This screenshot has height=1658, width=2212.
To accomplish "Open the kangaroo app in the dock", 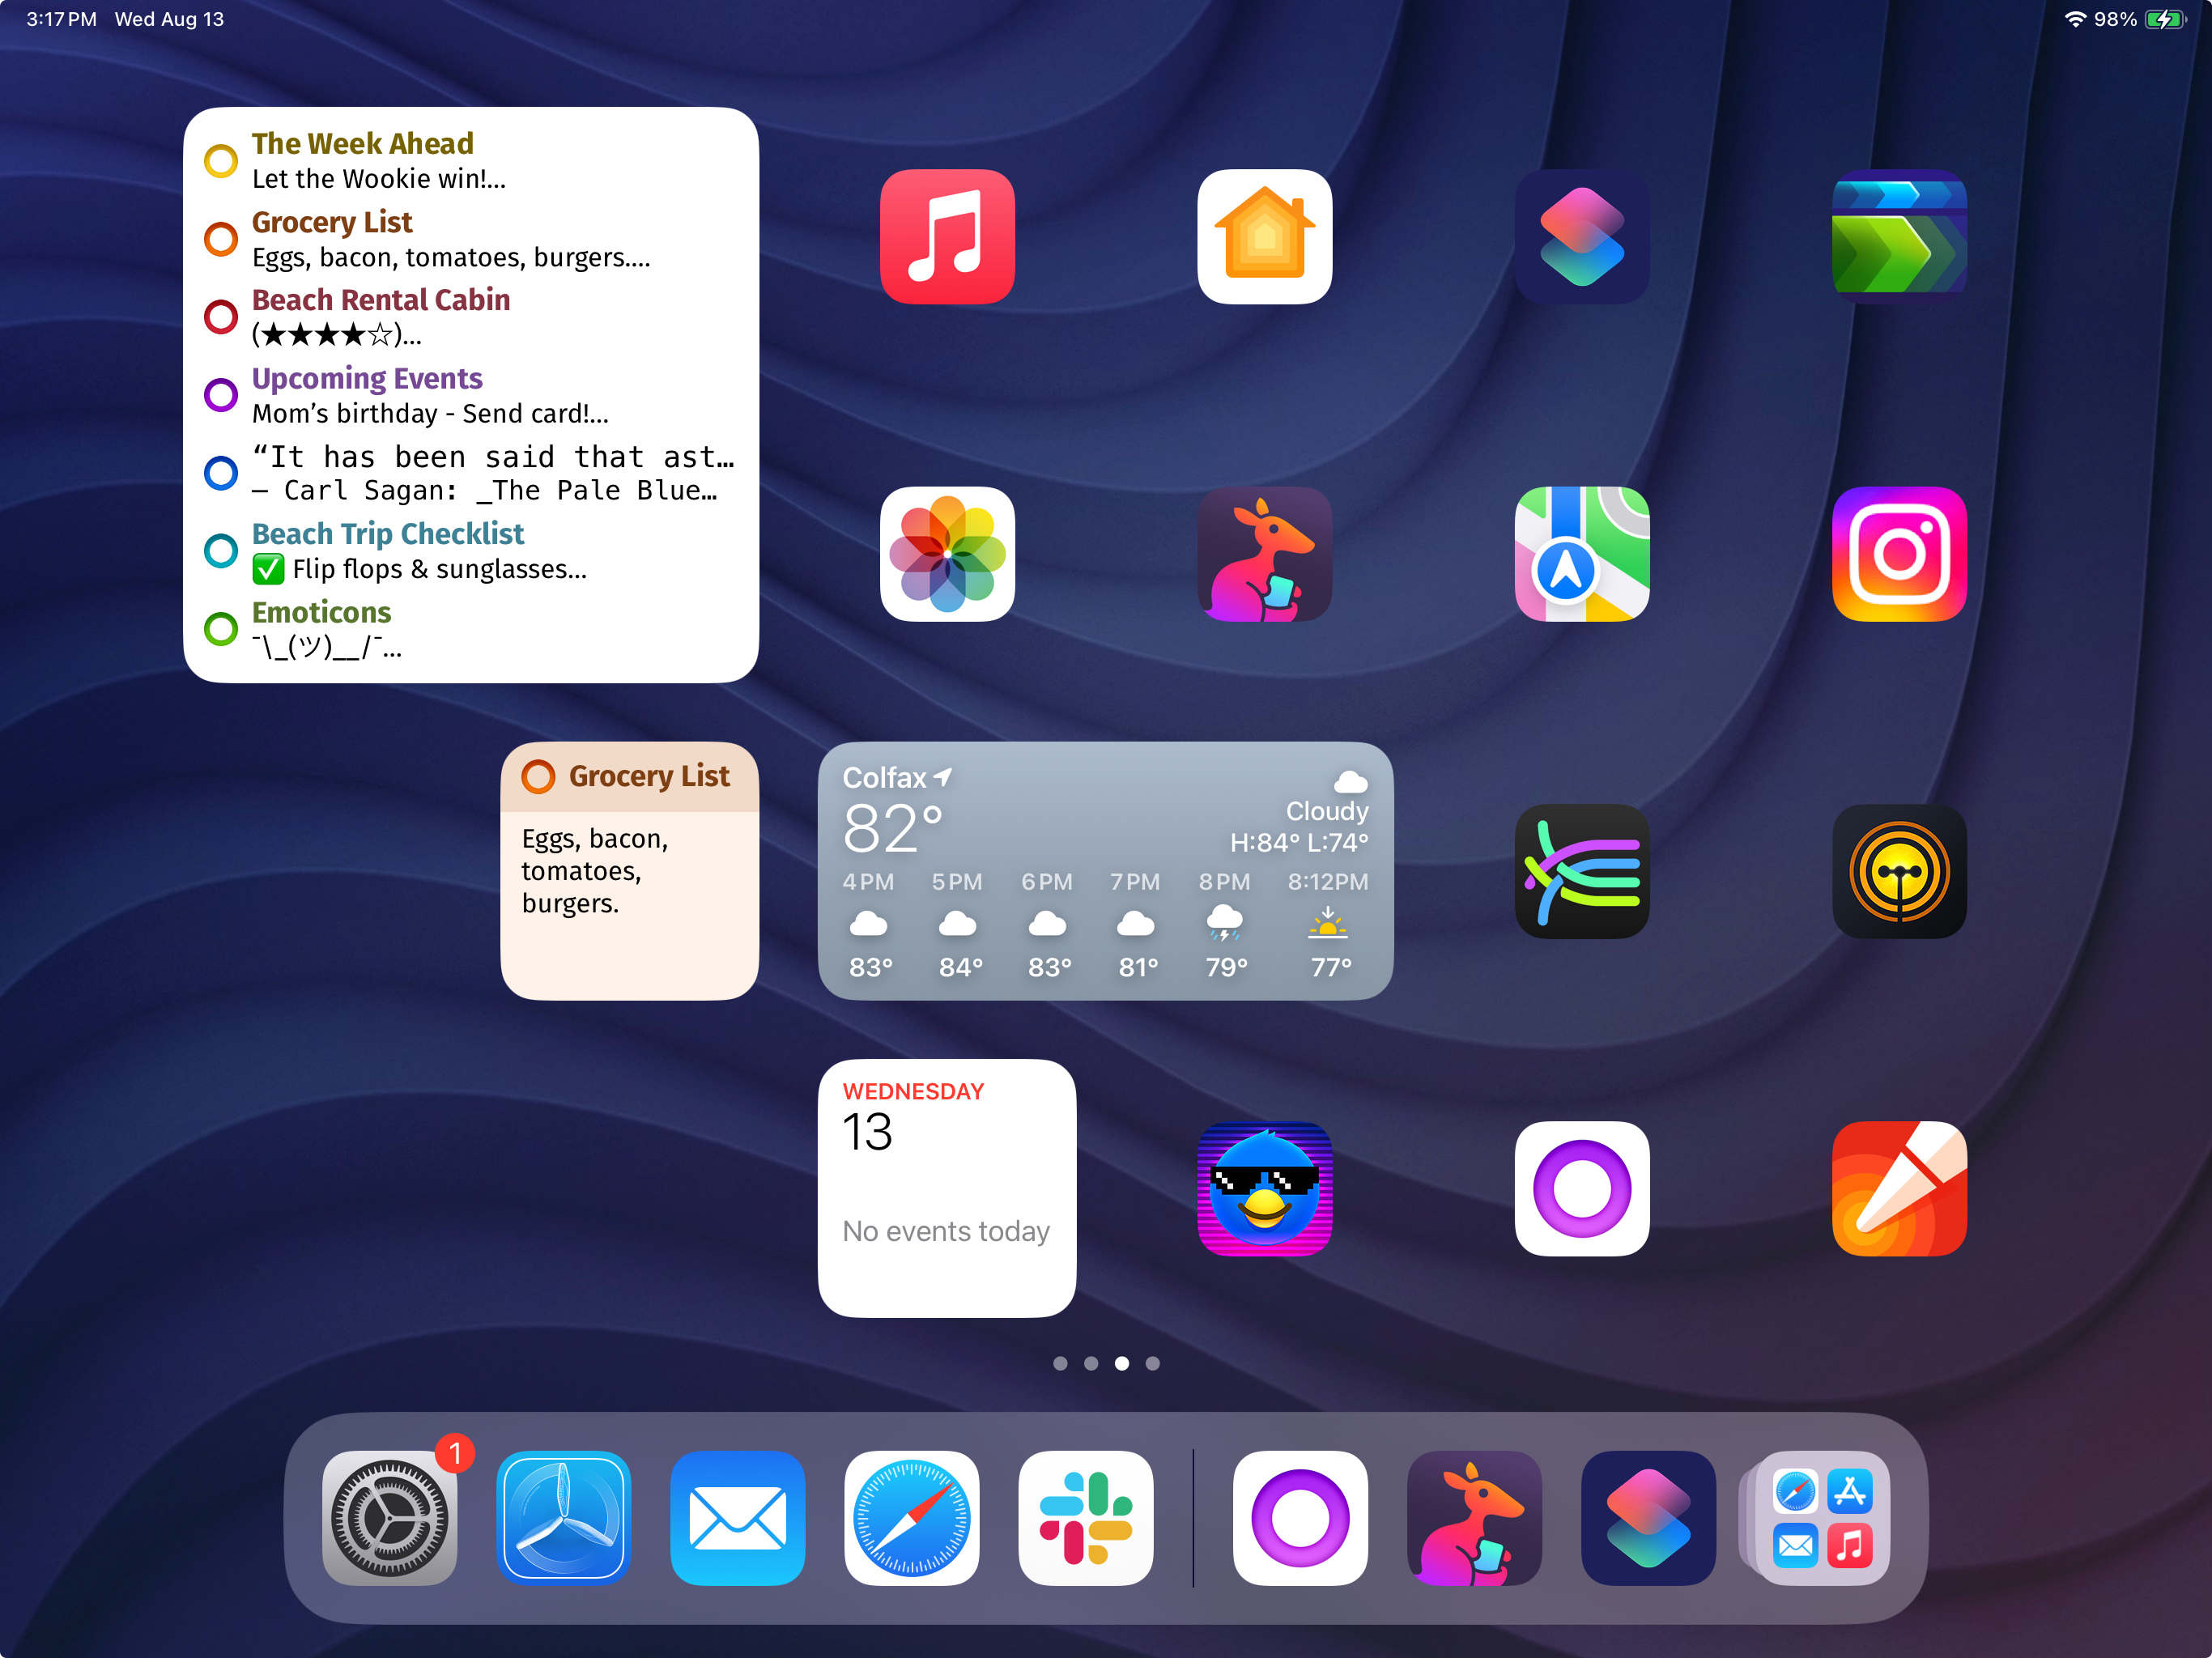I will click(1474, 1518).
